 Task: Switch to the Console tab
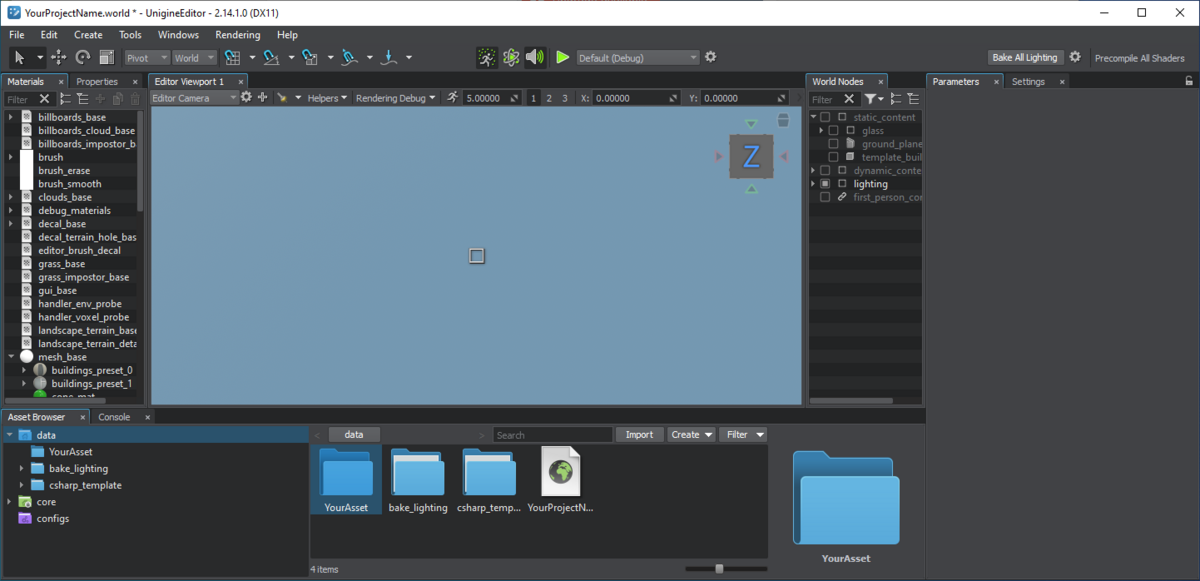pyautogui.click(x=114, y=417)
